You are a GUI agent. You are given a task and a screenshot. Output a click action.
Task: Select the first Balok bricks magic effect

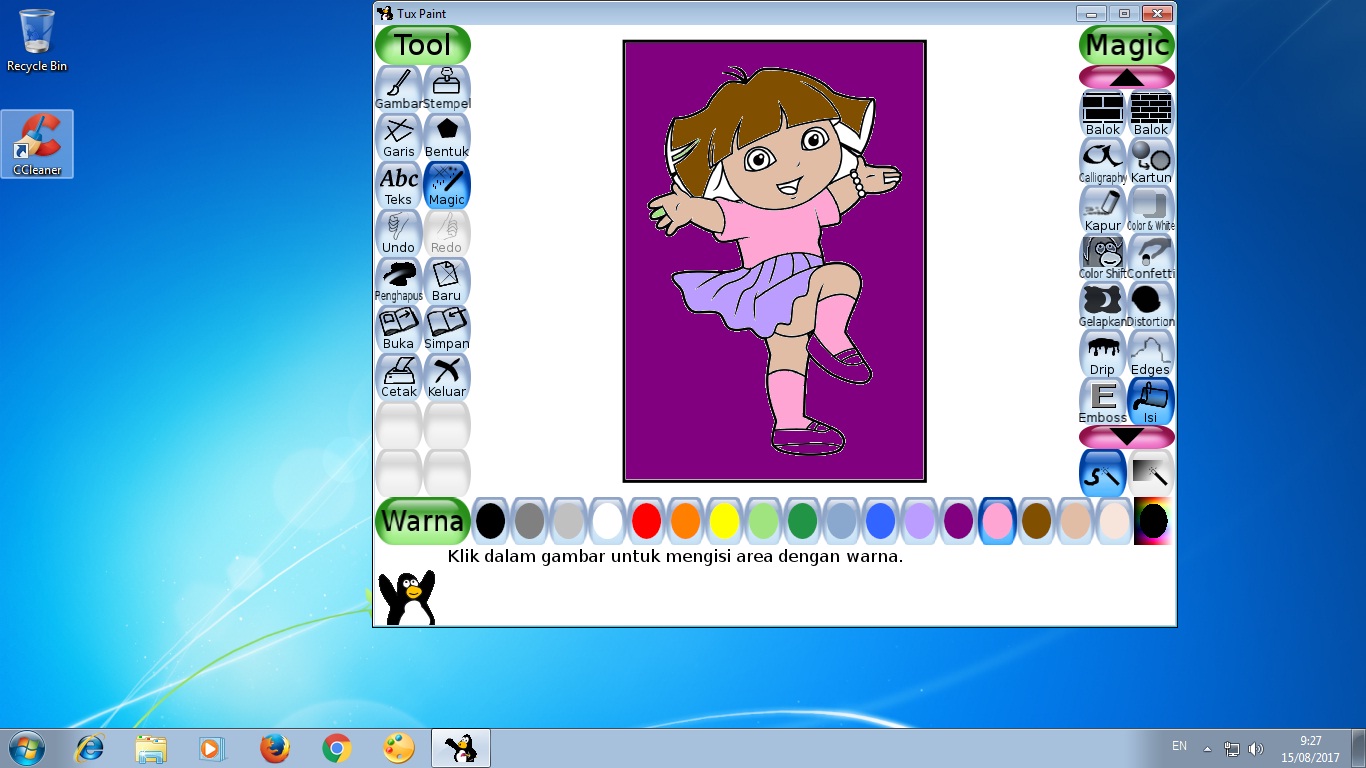click(x=1103, y=113)
